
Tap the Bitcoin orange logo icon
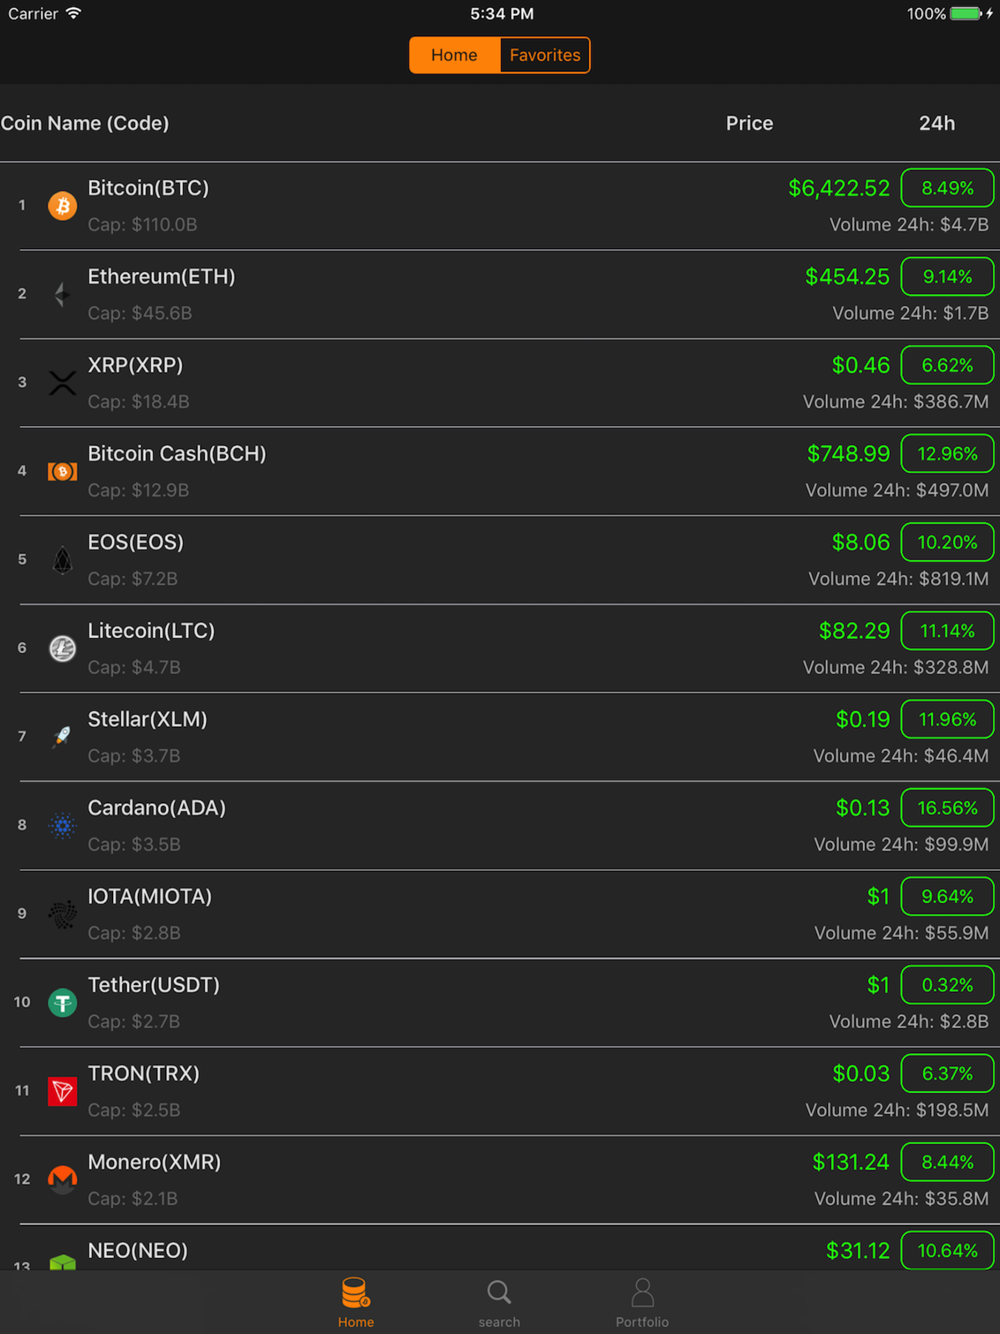click(x=62, y=206)
